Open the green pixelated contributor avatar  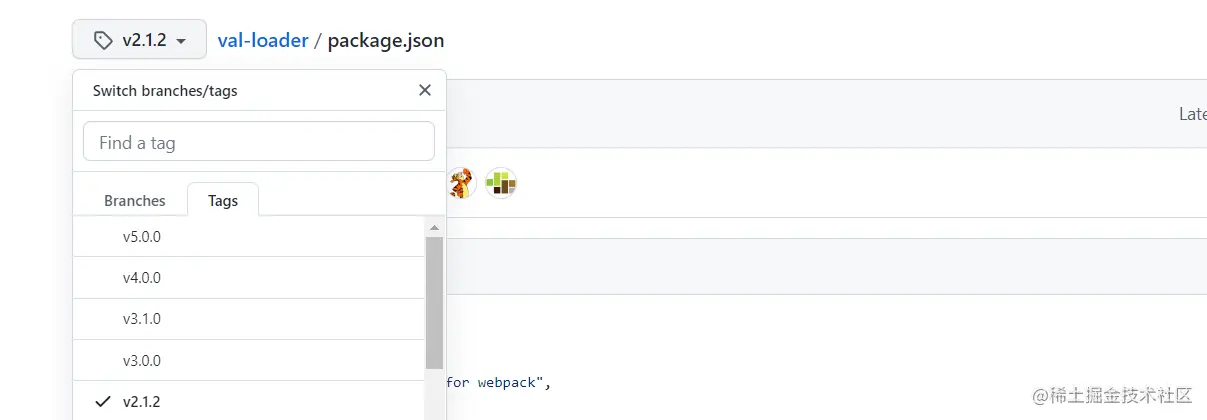click(501, 183)
